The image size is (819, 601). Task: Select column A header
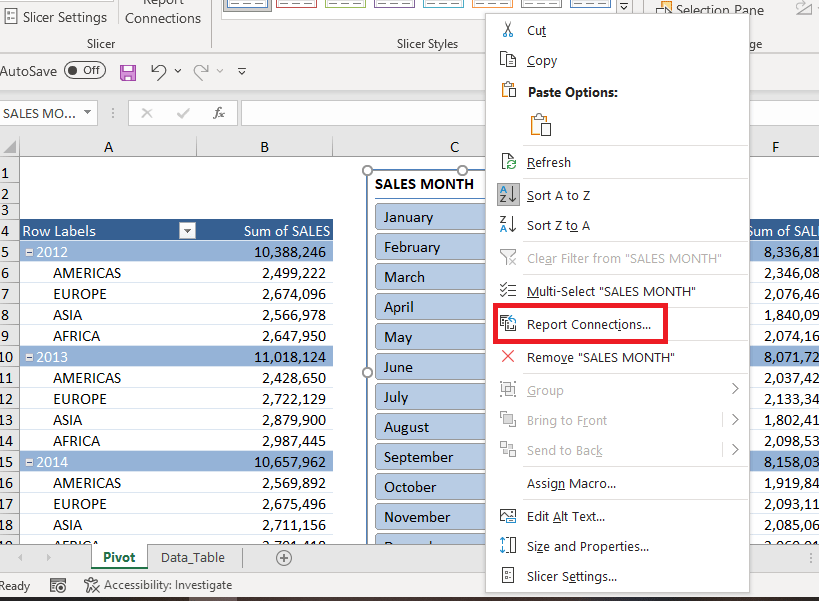click(108, 147)
